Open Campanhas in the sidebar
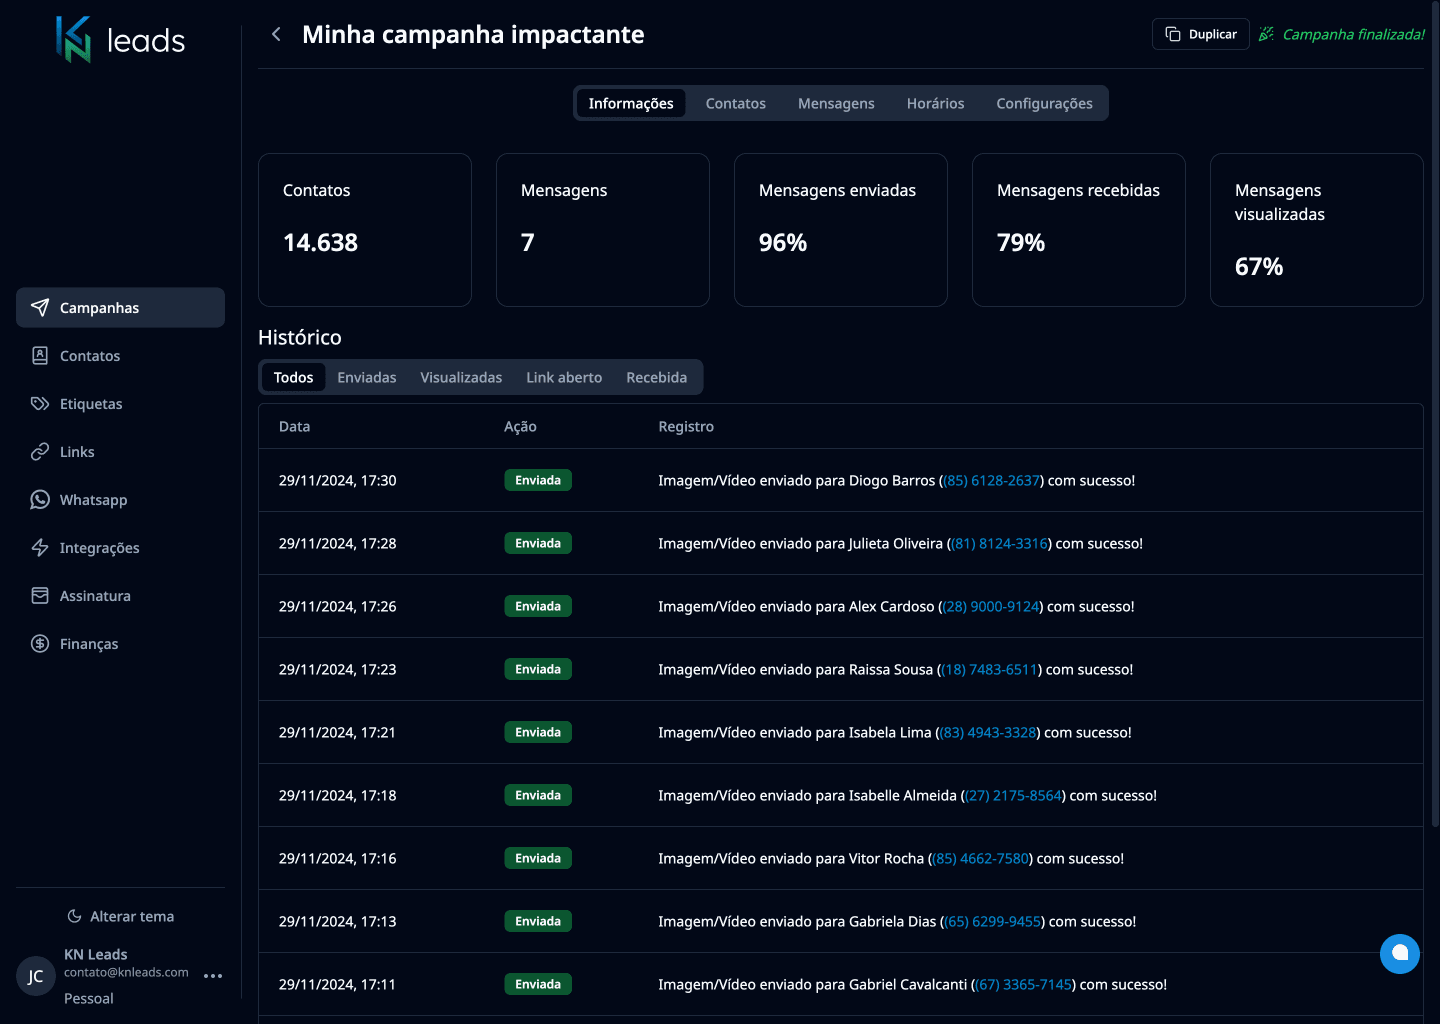This screenshot has width=1440, height=1024. pyautogui.click(x=120, y=307)
